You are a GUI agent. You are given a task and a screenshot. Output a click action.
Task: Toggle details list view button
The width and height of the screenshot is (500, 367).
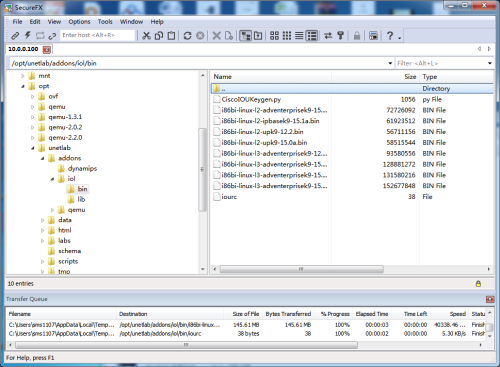point(312,35)
